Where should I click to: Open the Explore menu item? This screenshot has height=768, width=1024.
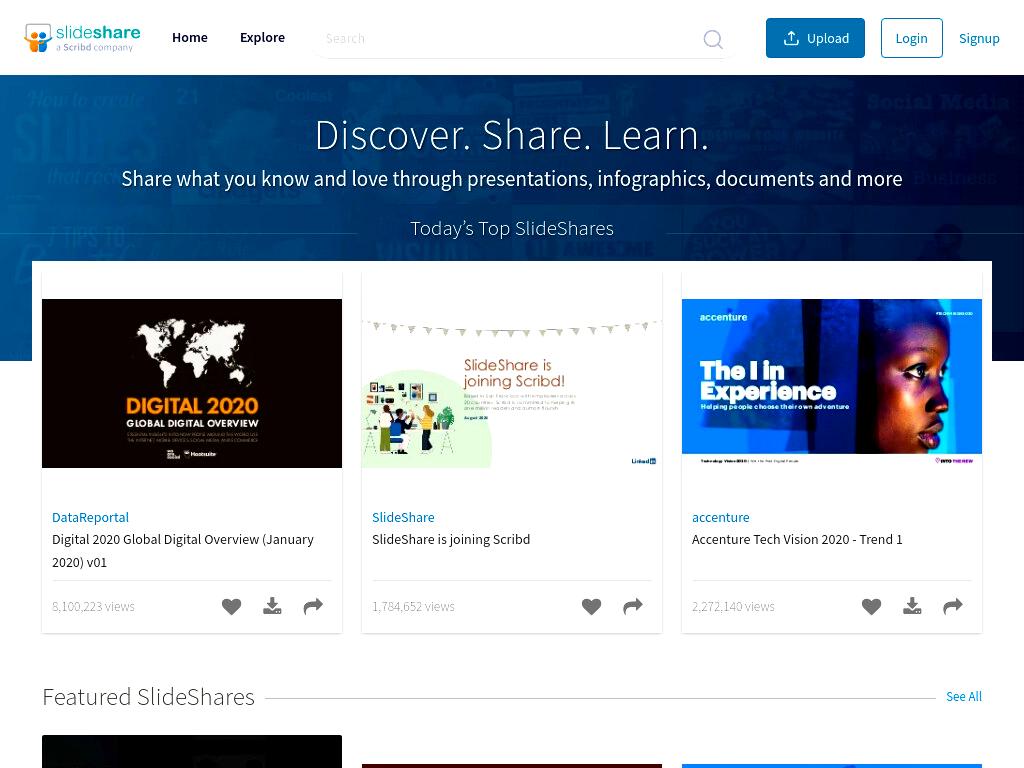tap(263, 38)
